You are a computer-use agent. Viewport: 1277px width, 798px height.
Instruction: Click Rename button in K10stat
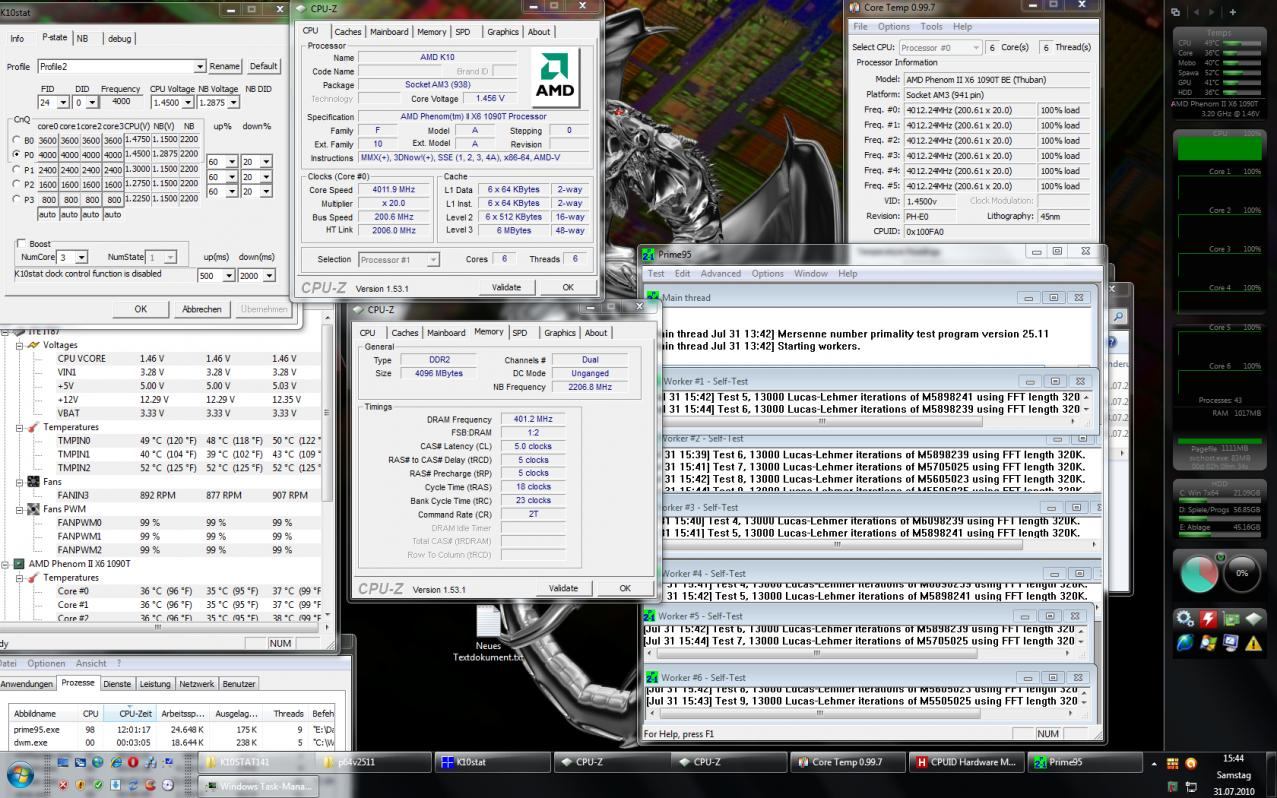pyautogui.click(x=224, y=66)
